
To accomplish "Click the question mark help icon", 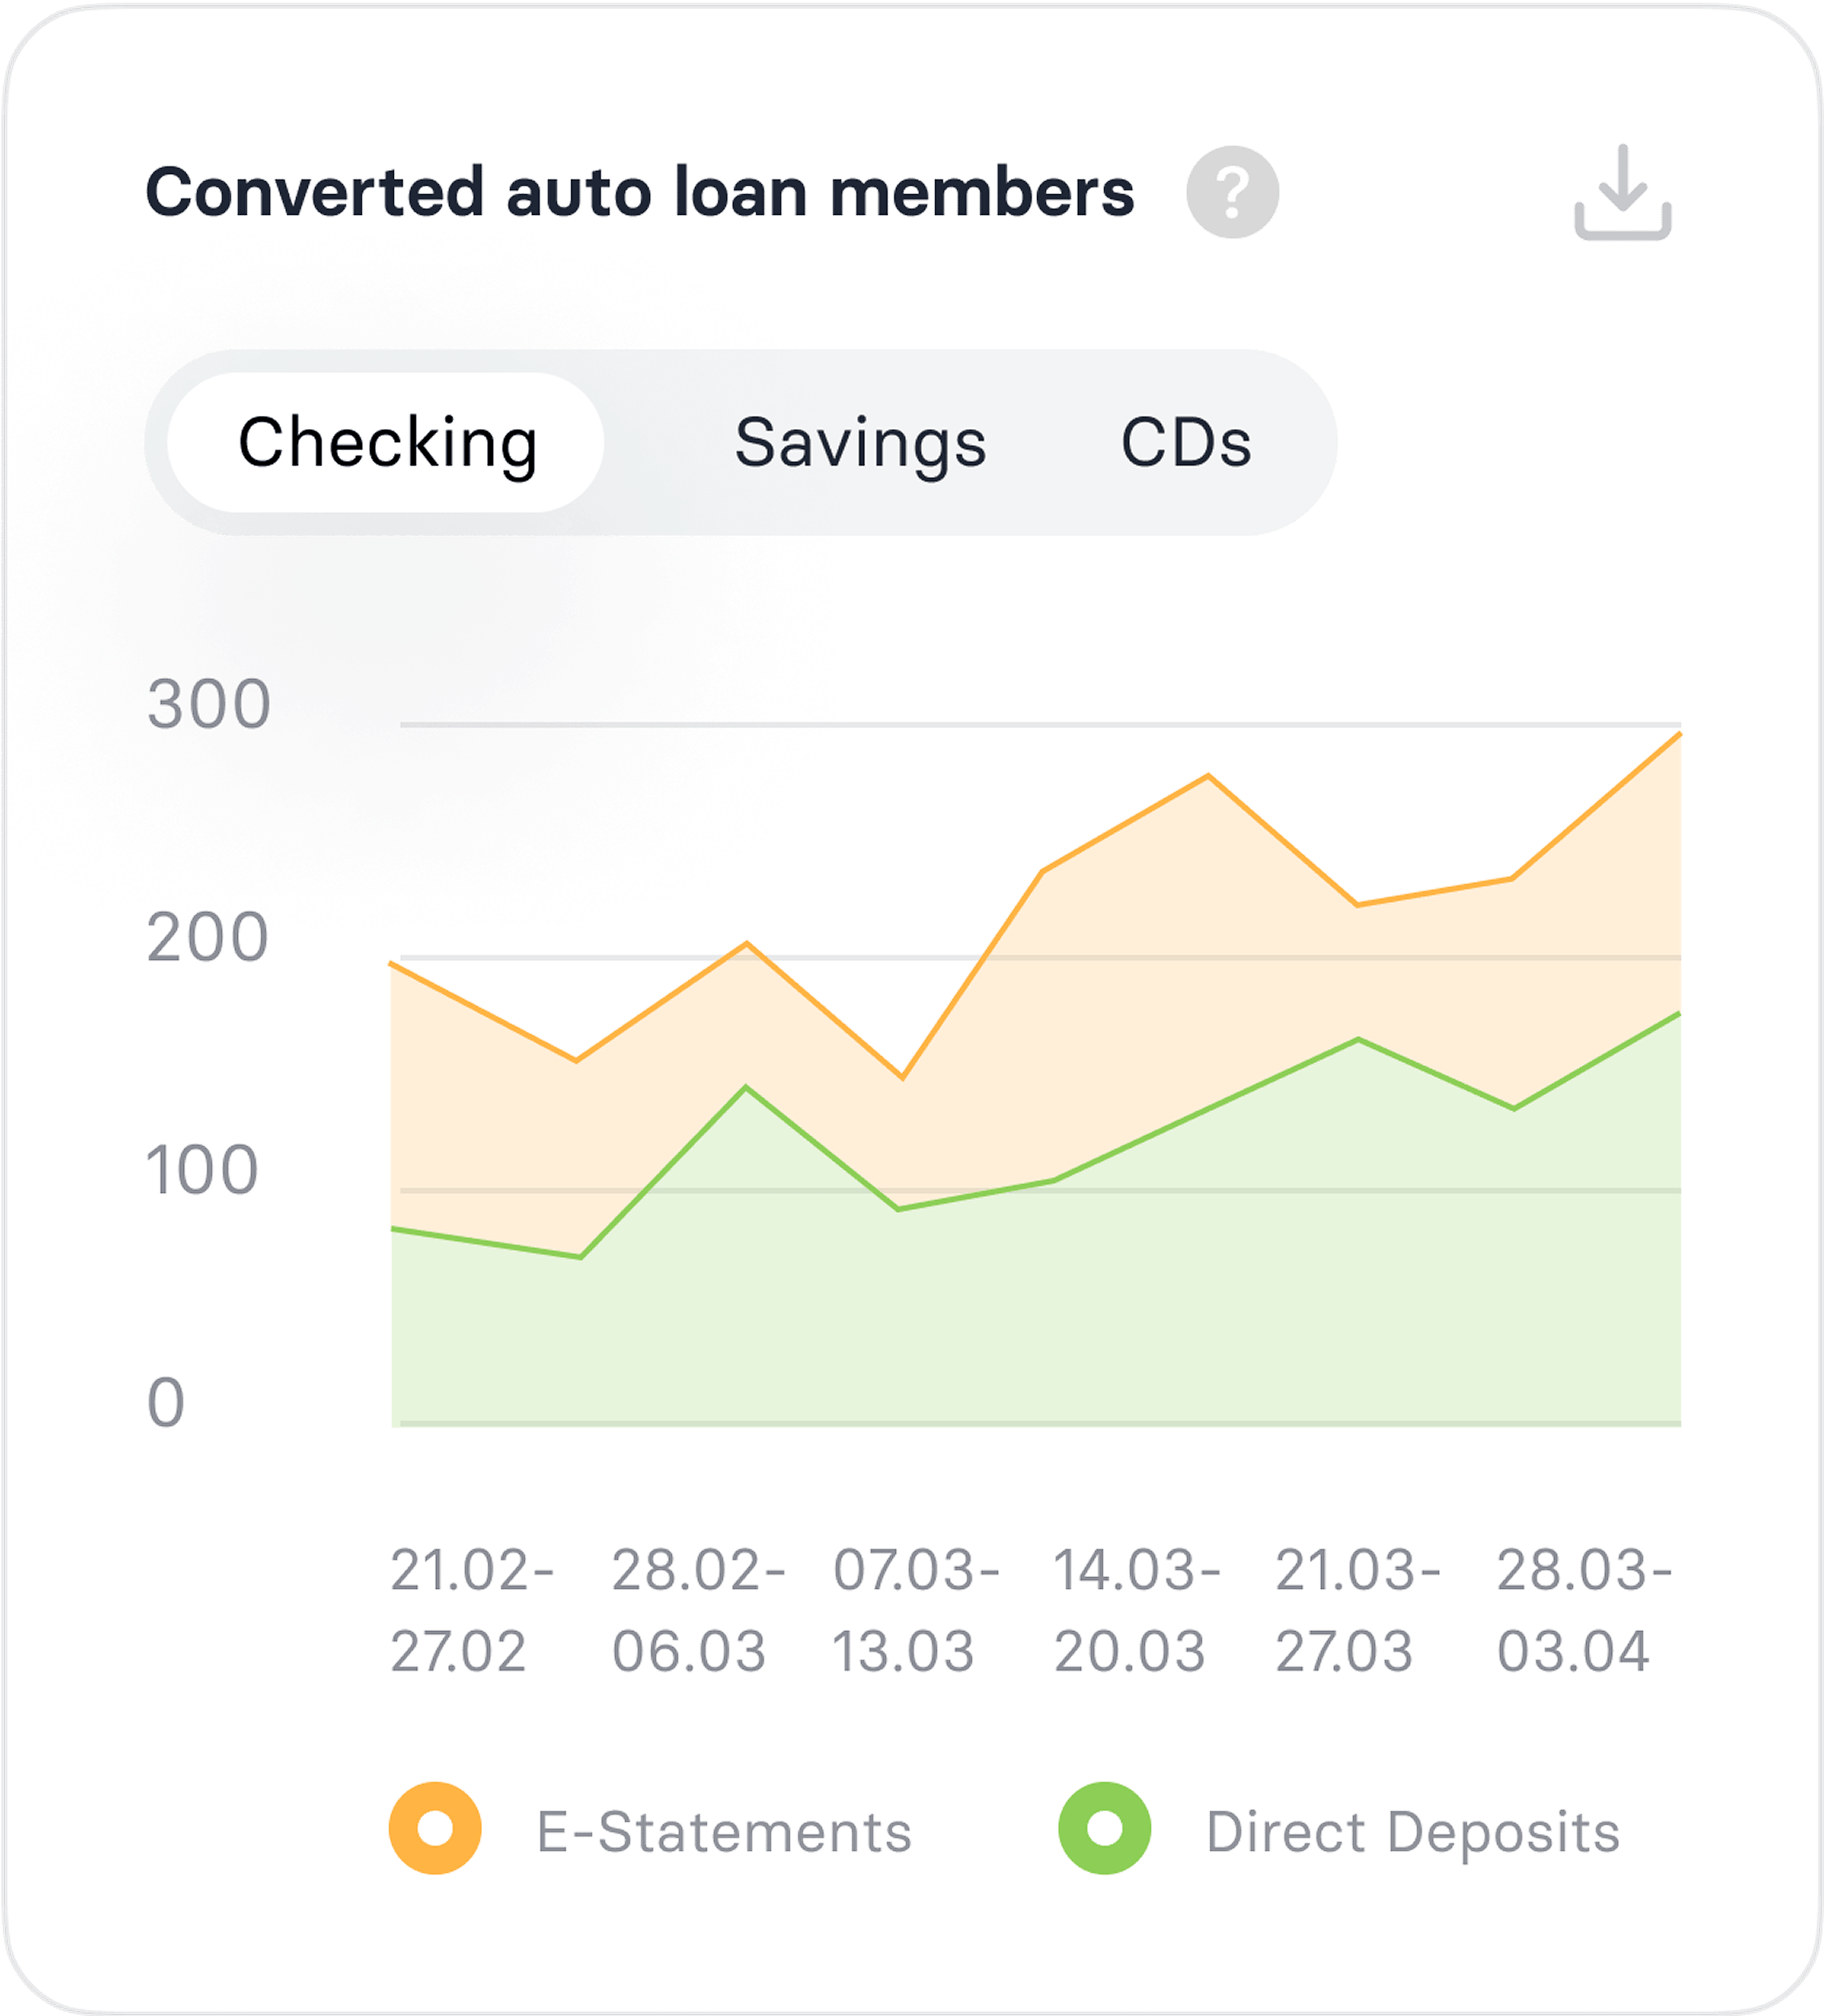I will click(1232, 192).
